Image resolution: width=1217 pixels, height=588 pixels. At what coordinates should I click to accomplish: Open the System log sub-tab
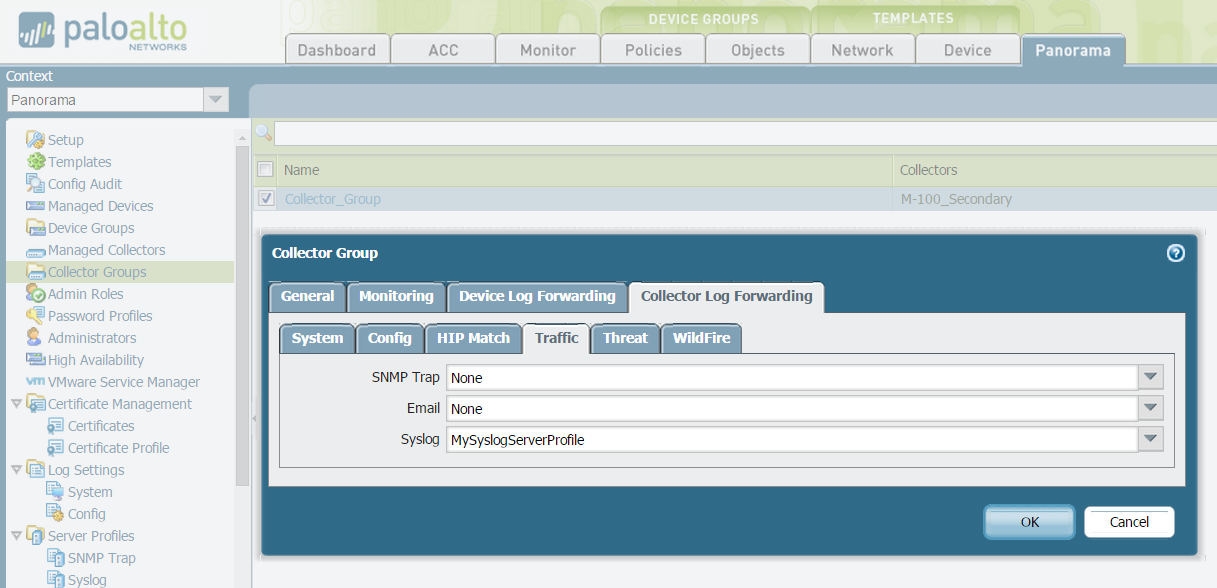[318, 338]
